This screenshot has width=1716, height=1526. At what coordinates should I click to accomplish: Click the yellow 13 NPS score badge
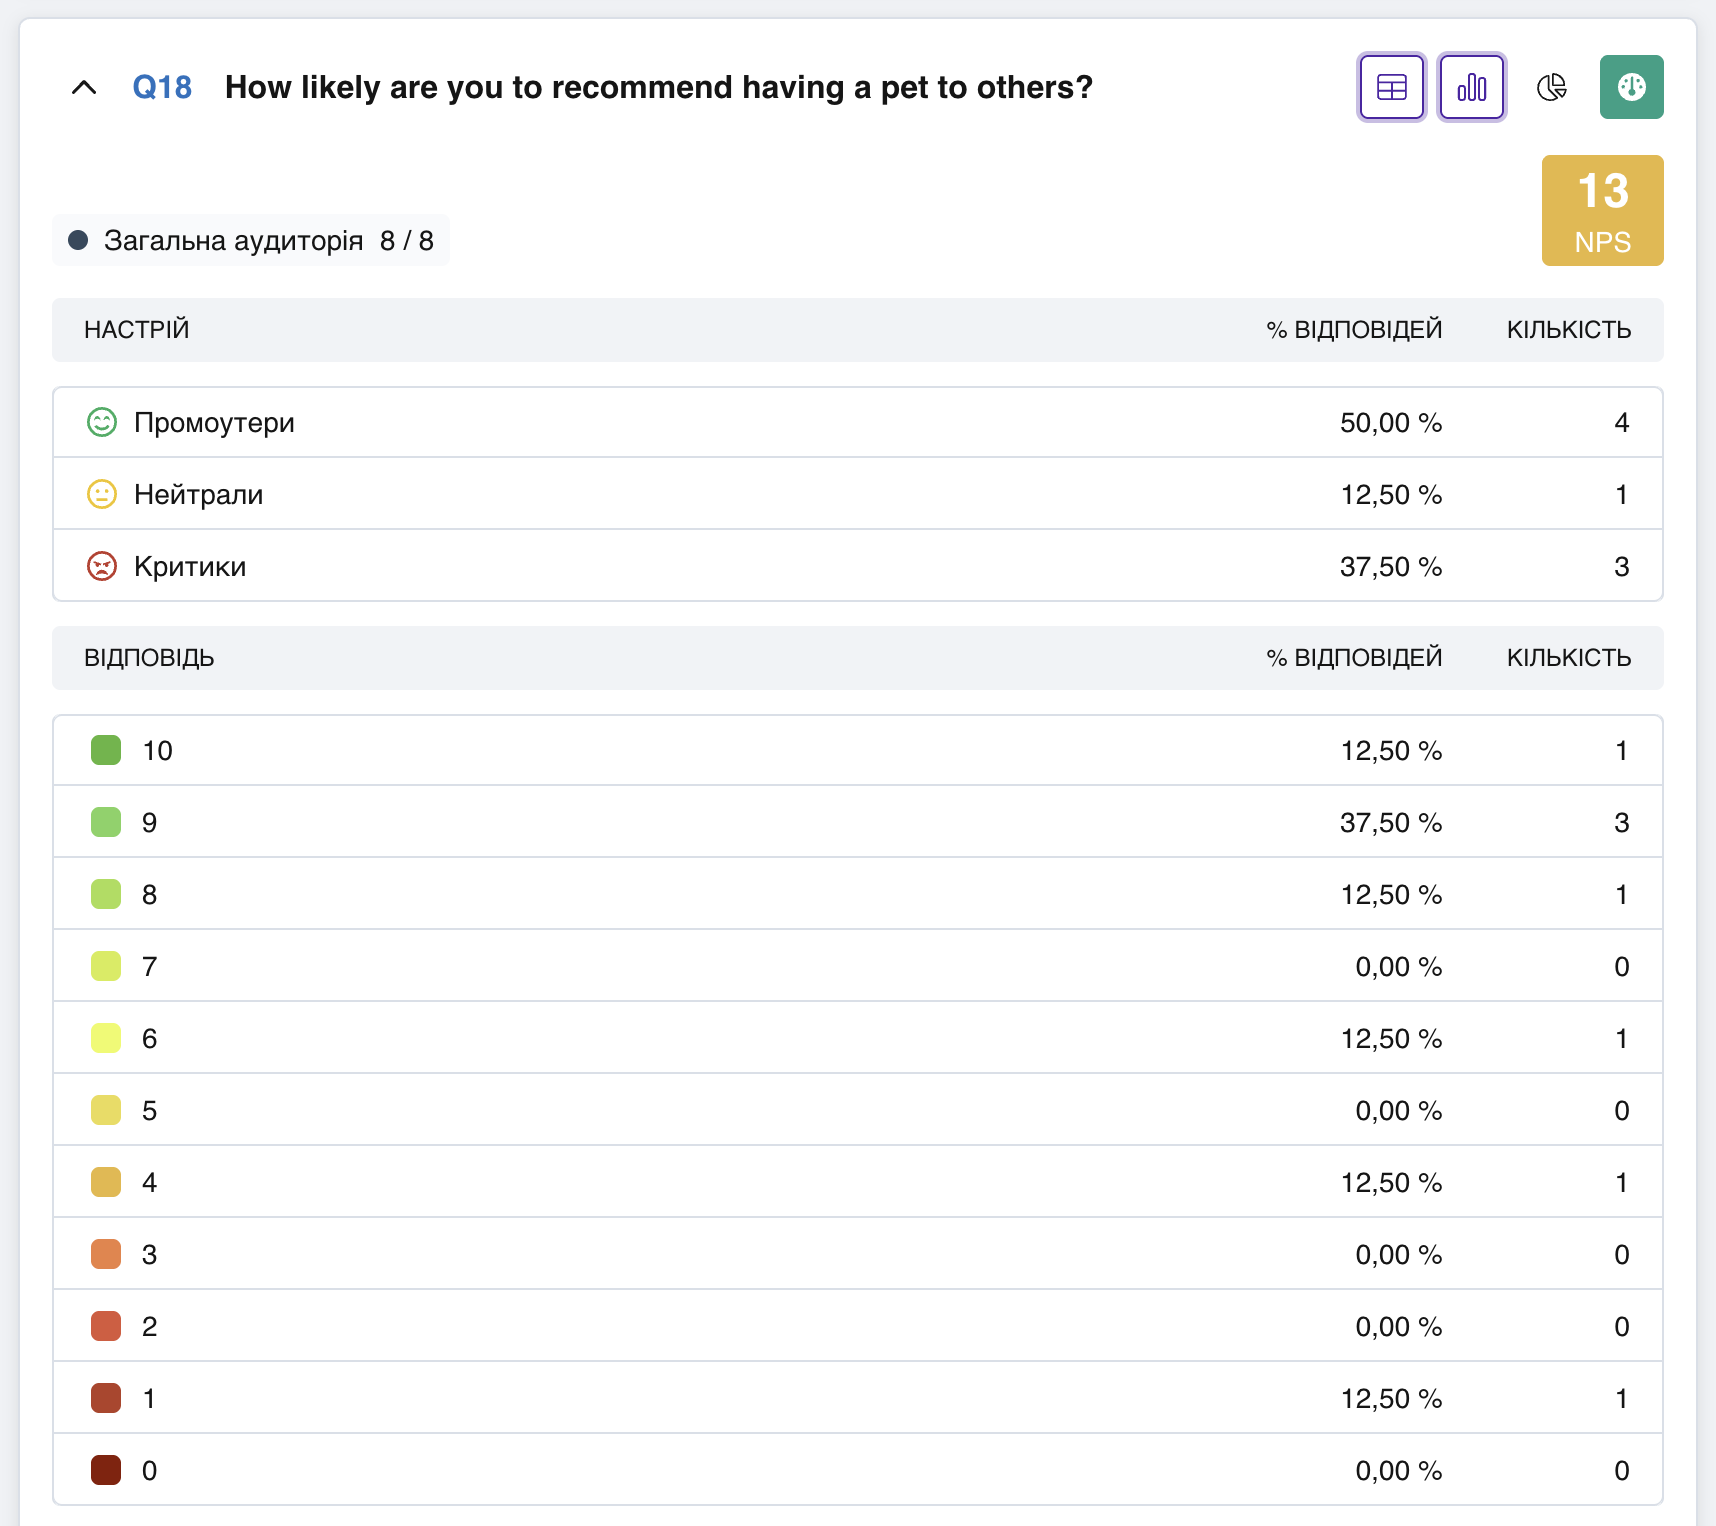pyautogui.click(x=1602, y=210)
